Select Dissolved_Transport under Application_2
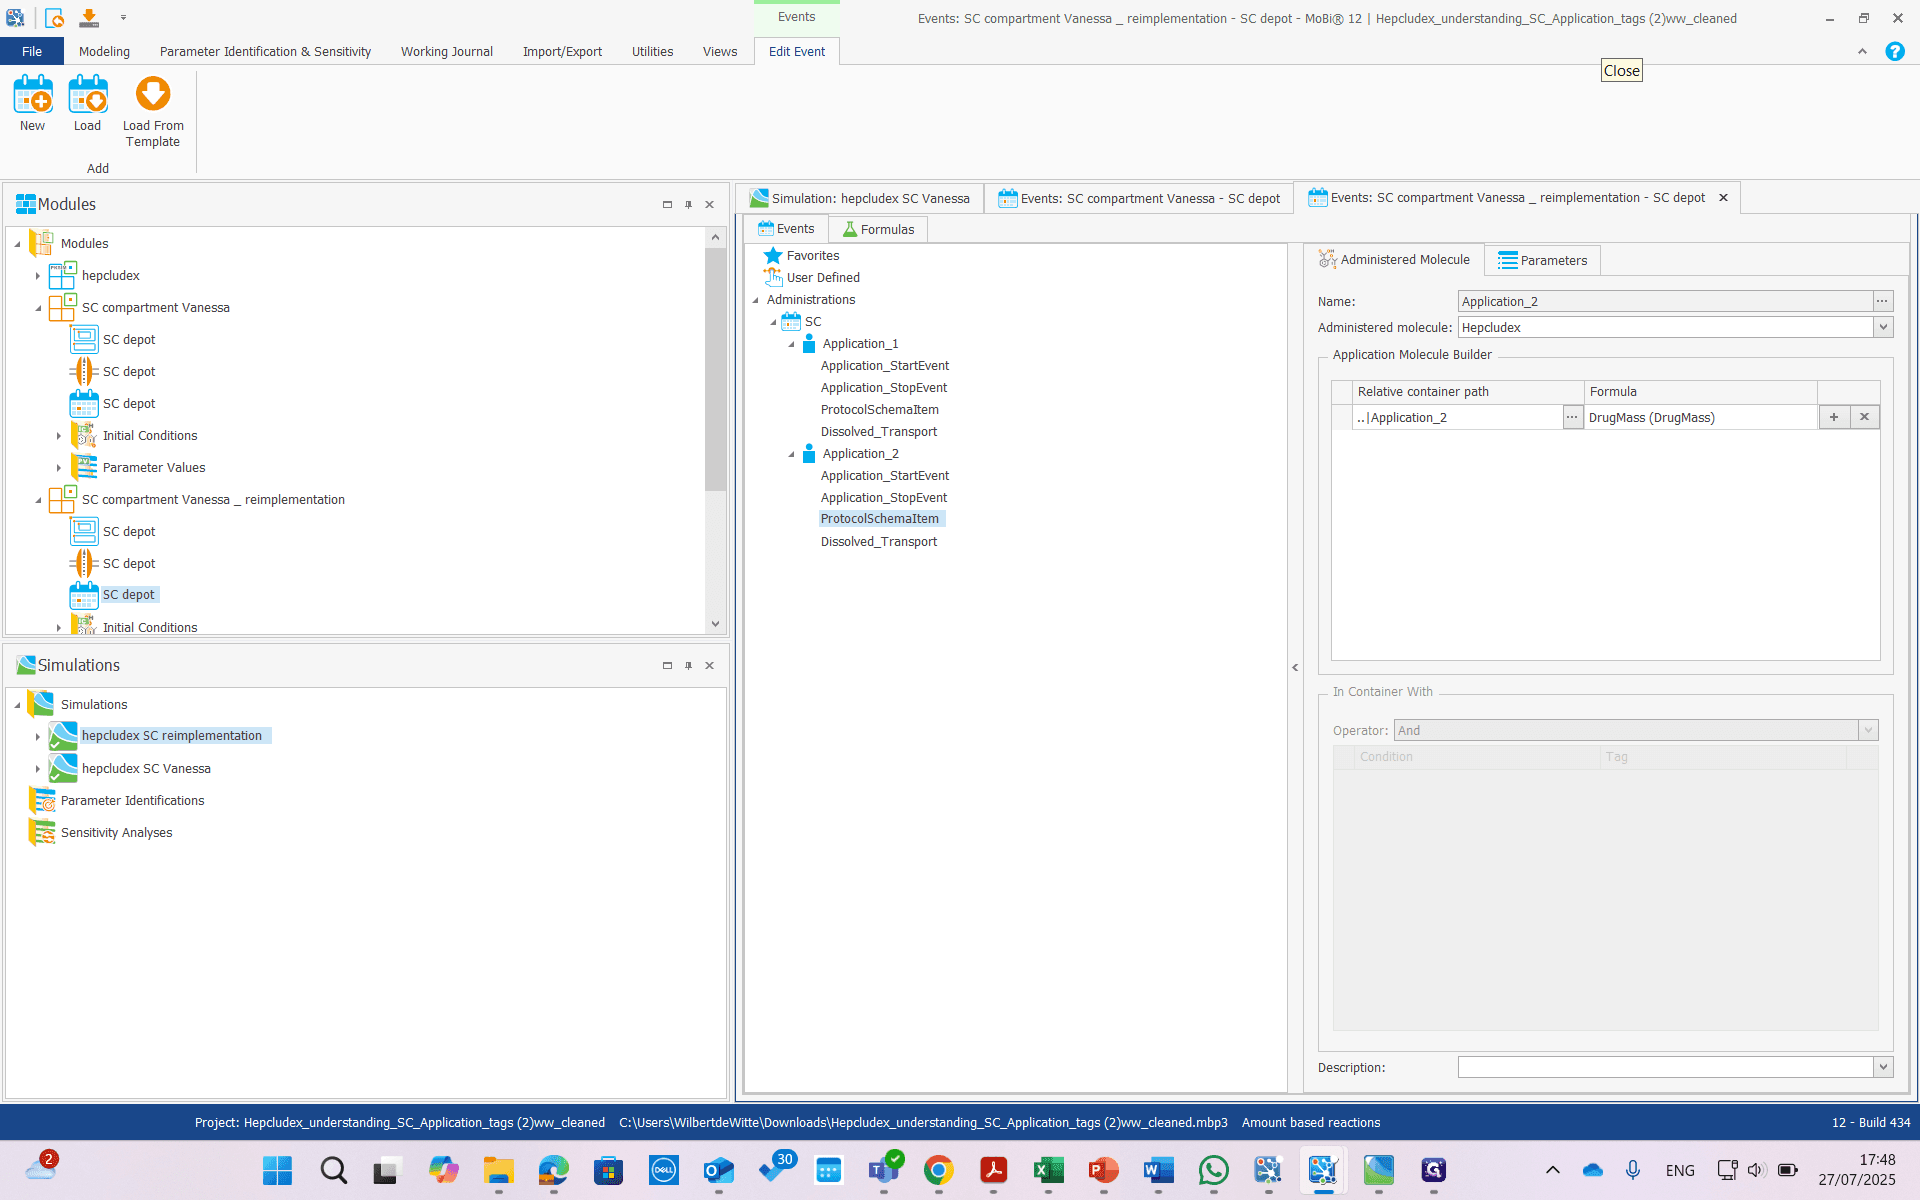This screenshot has height=1200, width=1920. [x=879, y=541]
